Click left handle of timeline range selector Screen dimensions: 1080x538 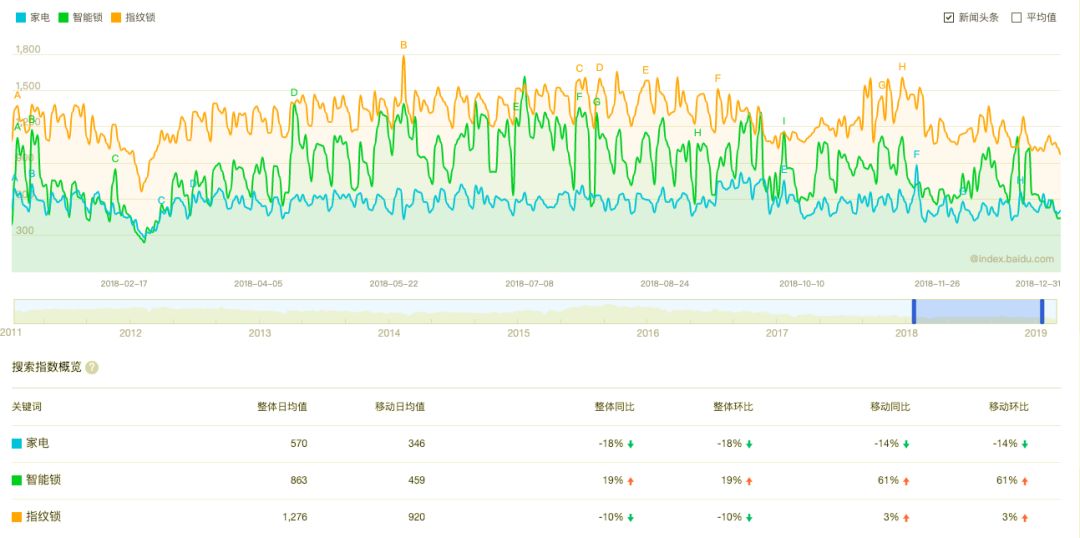click(x=913, y=311)
